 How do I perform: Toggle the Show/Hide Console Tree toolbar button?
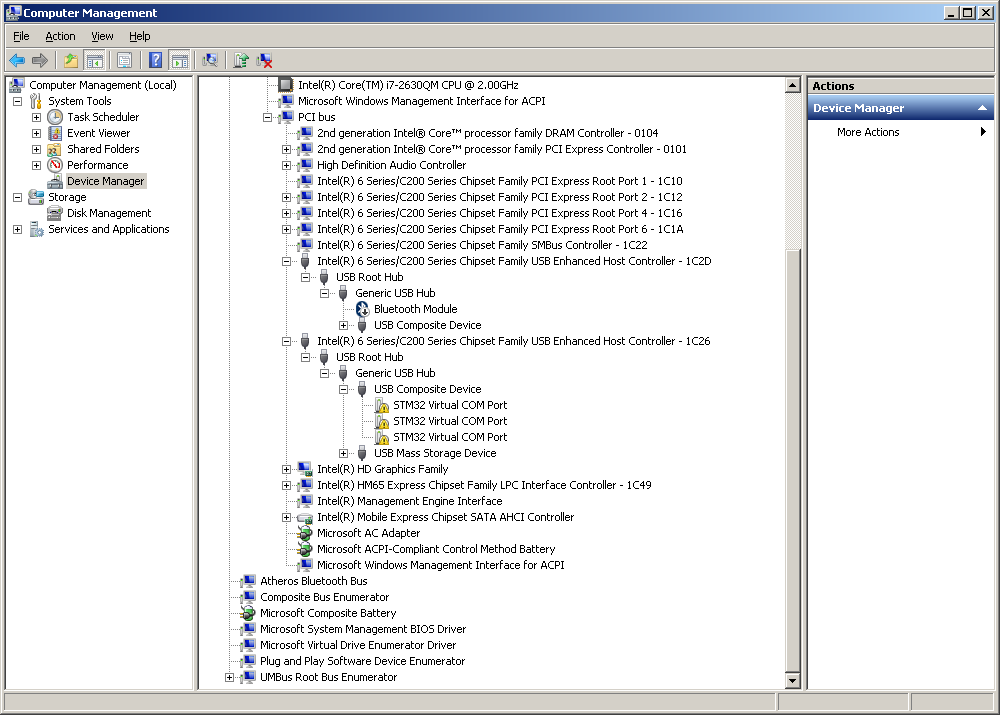[x=95, y=61]
